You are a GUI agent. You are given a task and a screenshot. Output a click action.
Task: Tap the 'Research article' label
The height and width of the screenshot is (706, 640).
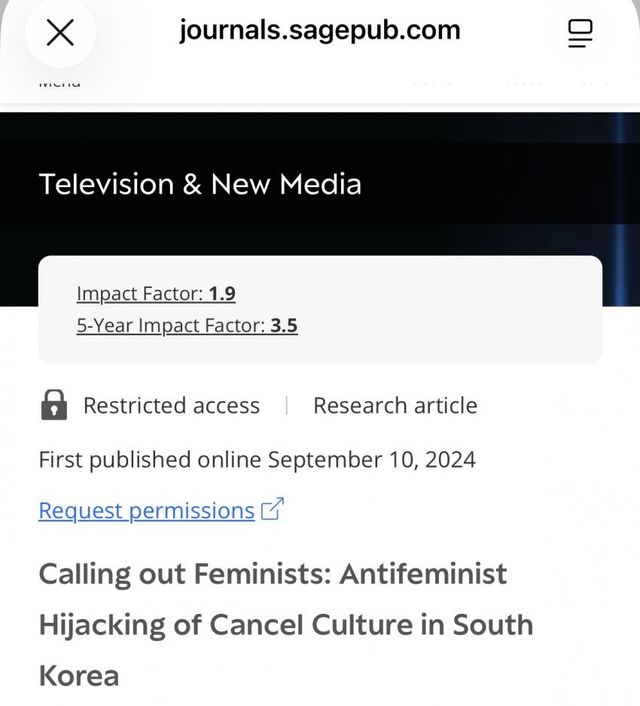pyautogui.click(x=395, y=405)
